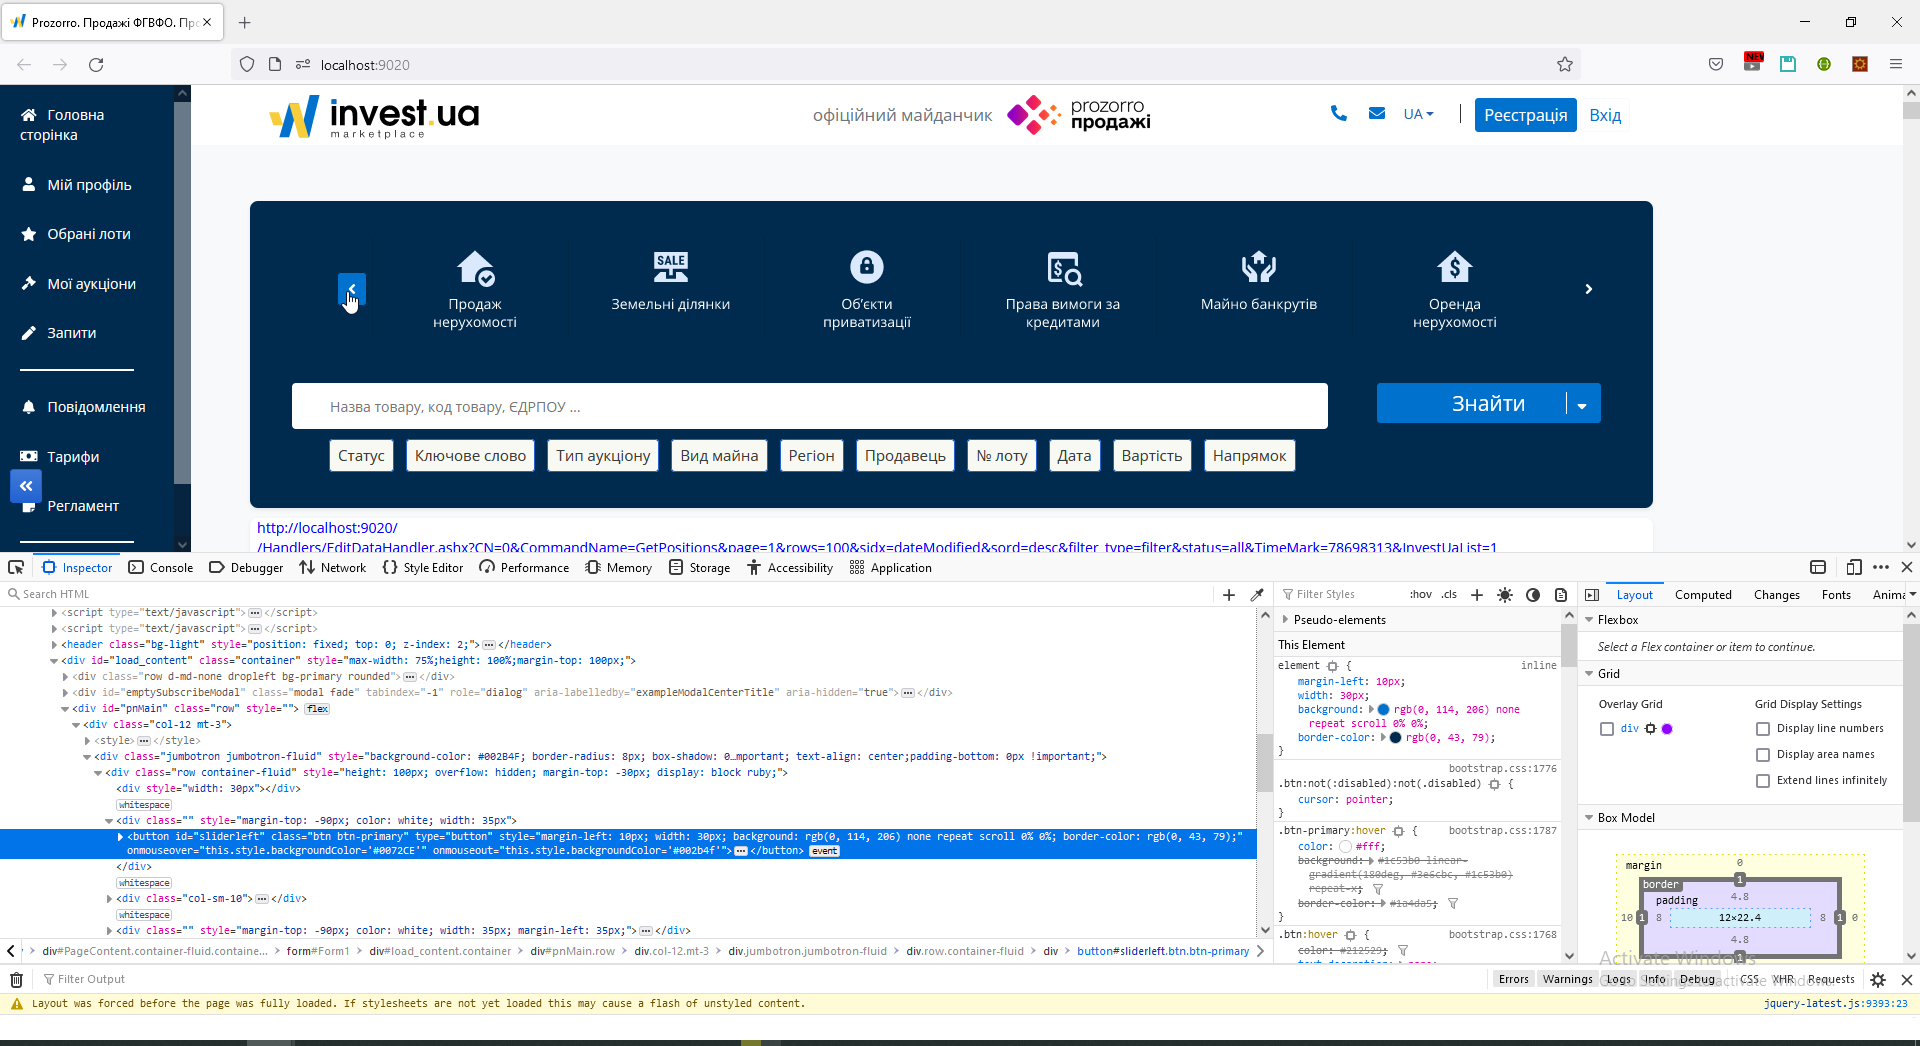The width and height of the screenshot is (1920, 1046).
Task: Collapse the Box Model section
Action: pyautogui.click(x=1589, y=818)
